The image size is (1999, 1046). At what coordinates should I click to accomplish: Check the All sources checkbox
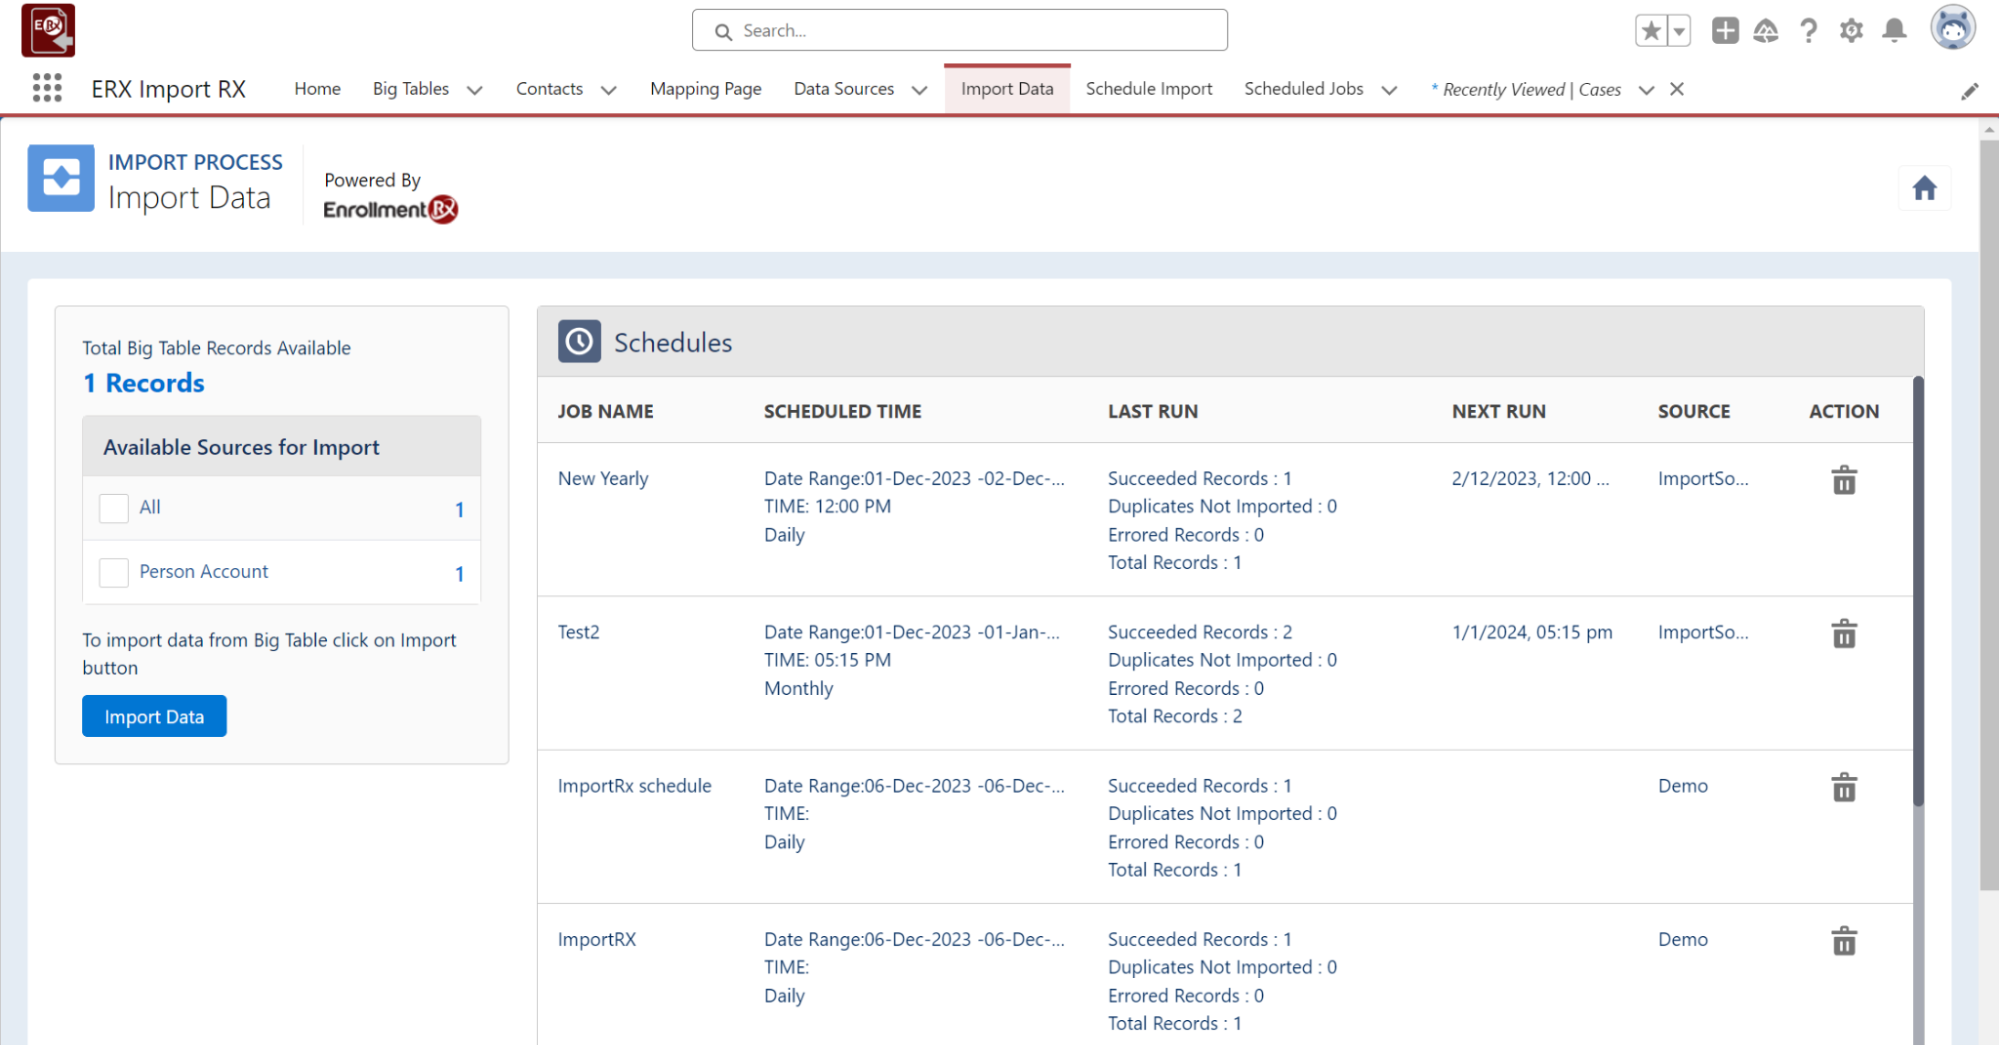coord(114,508)
